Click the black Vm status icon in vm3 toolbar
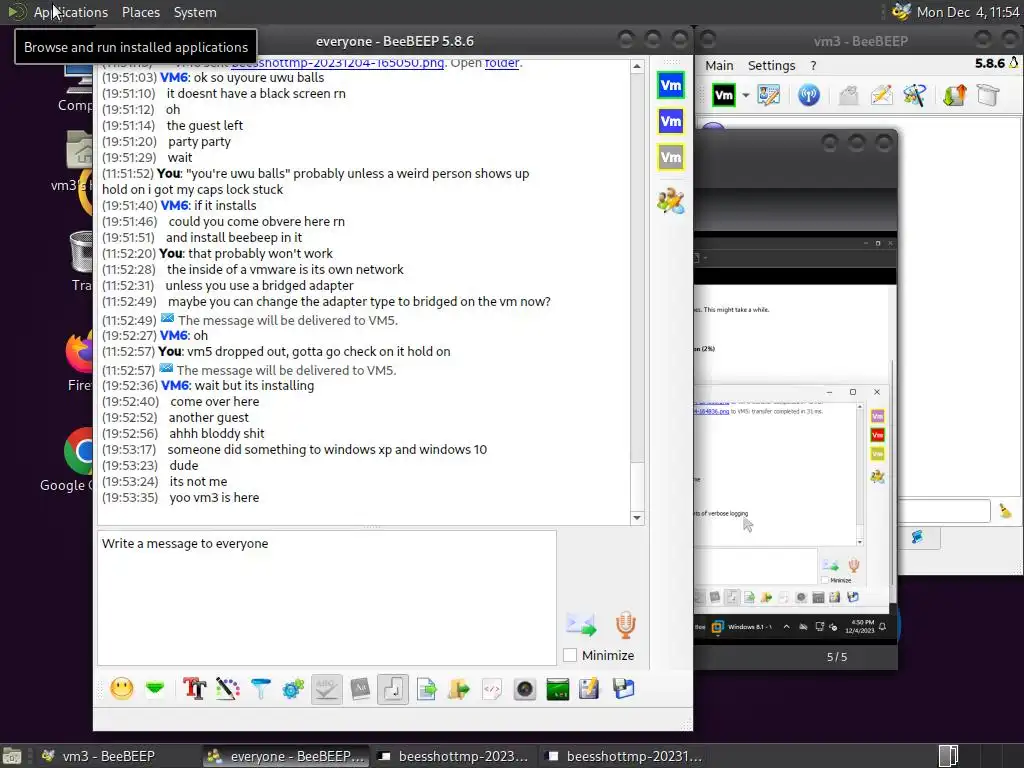The height and width of the screenshot is (768, 1024). [x=724, y=95]
